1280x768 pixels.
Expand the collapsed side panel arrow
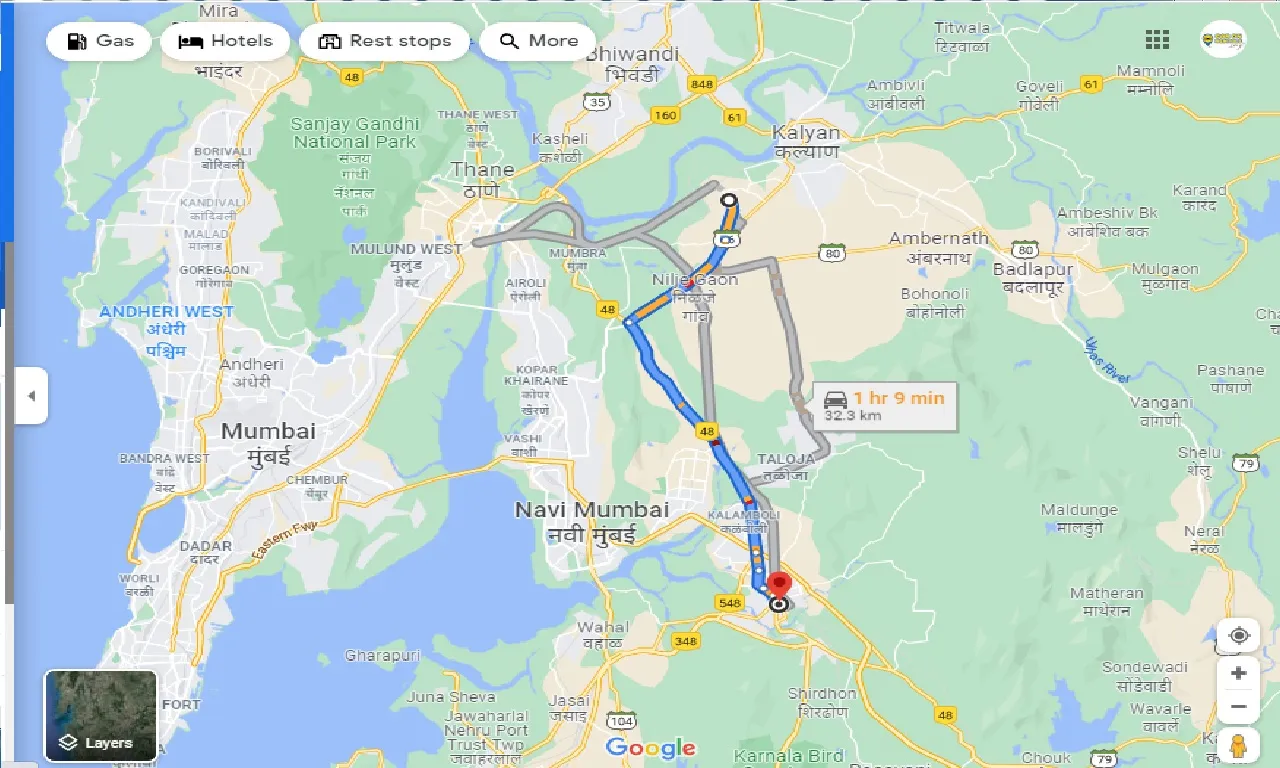pyautogui.click(x=31, y=396)
